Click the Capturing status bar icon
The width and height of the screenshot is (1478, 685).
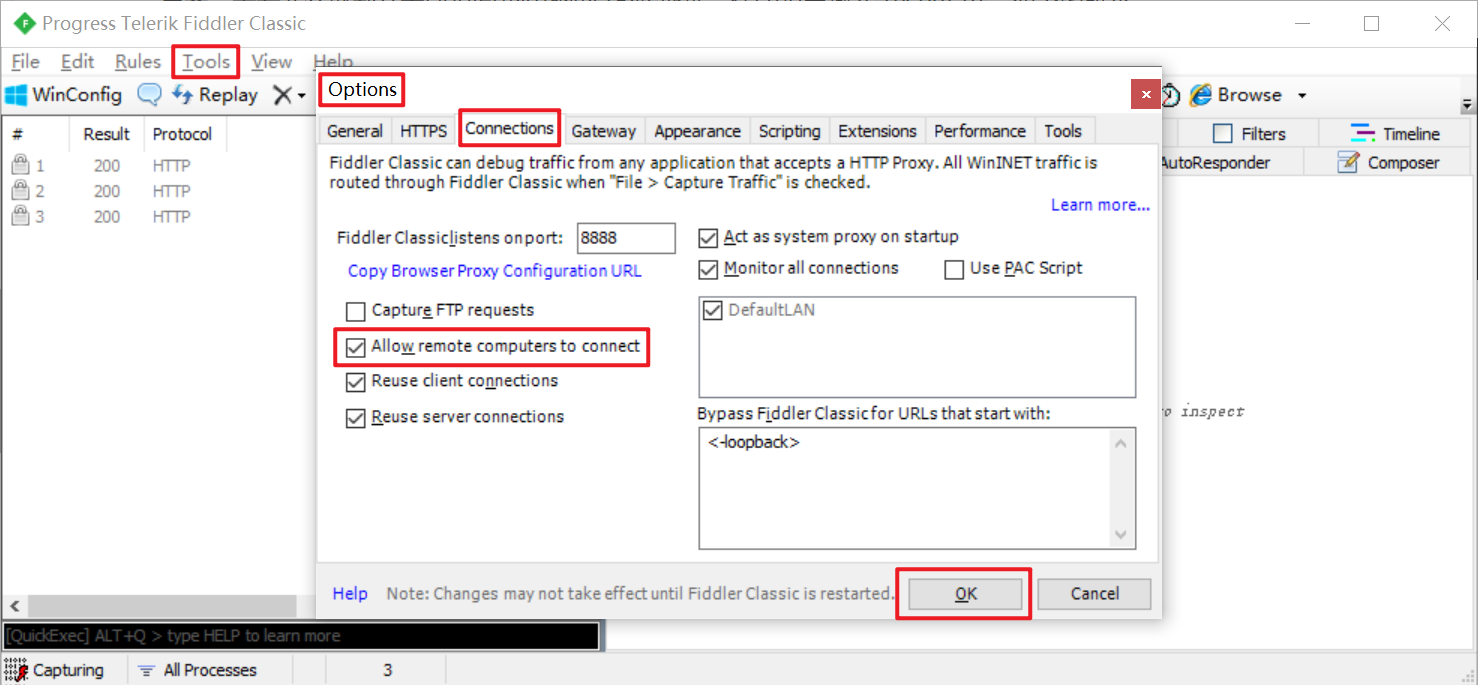pyautogui.click(x=16, y=670)
